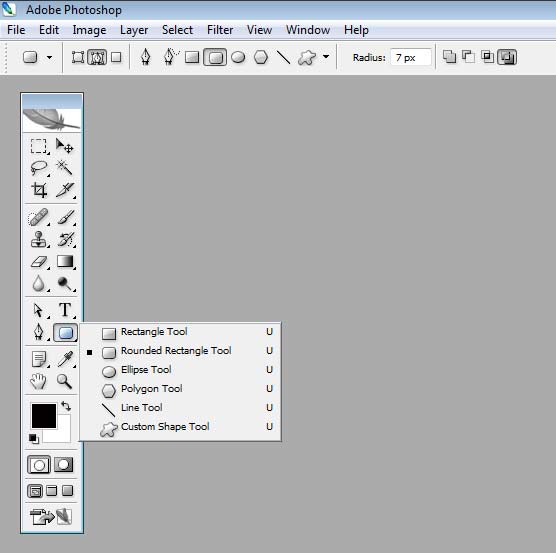Screen dimensions: 556x553
Task: Set the black foreground color swatch
Action: [x=44, y=415]
